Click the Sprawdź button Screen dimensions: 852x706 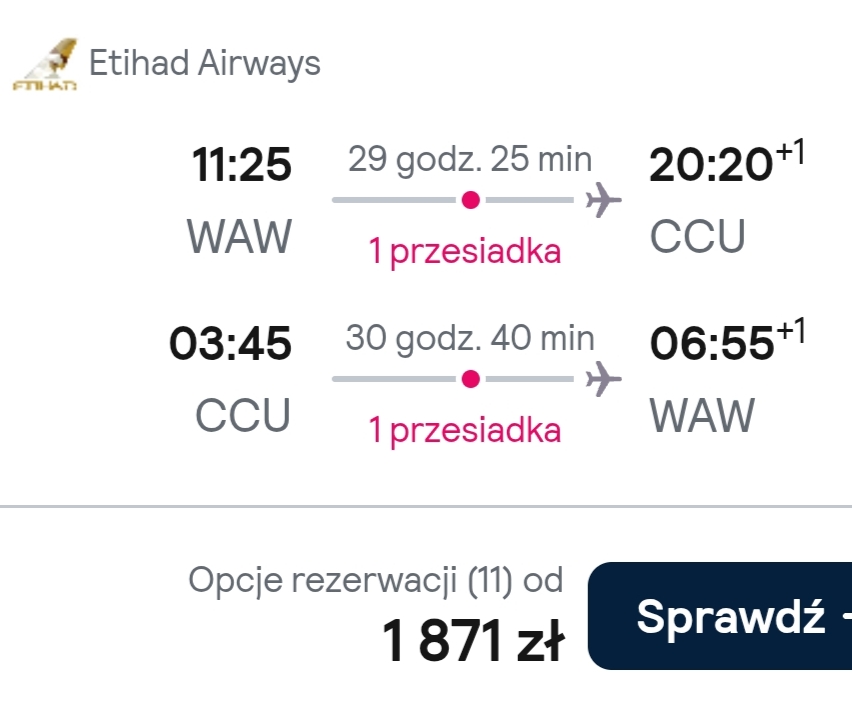pos(720,616)
